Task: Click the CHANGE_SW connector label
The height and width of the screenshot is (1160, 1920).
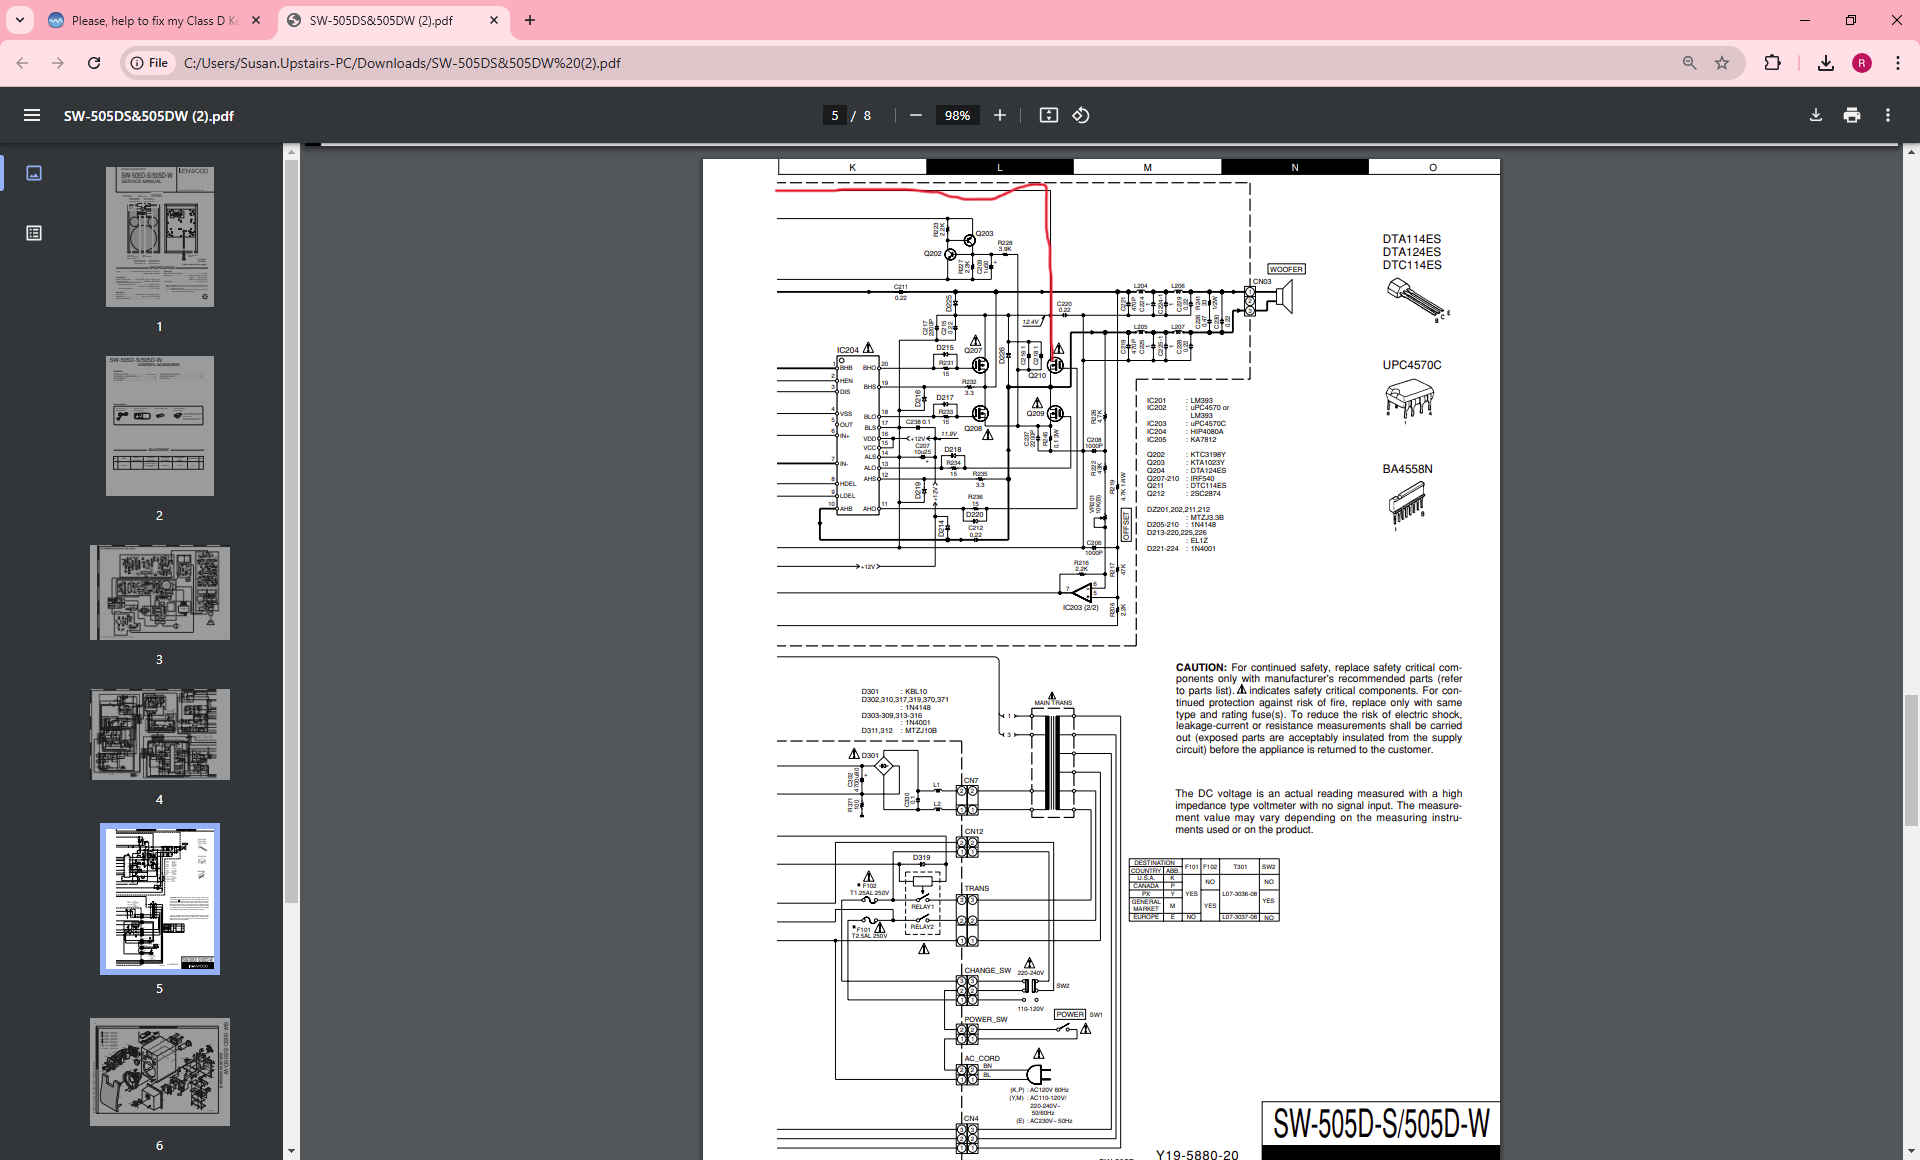Action: click(x=988, y=970)
